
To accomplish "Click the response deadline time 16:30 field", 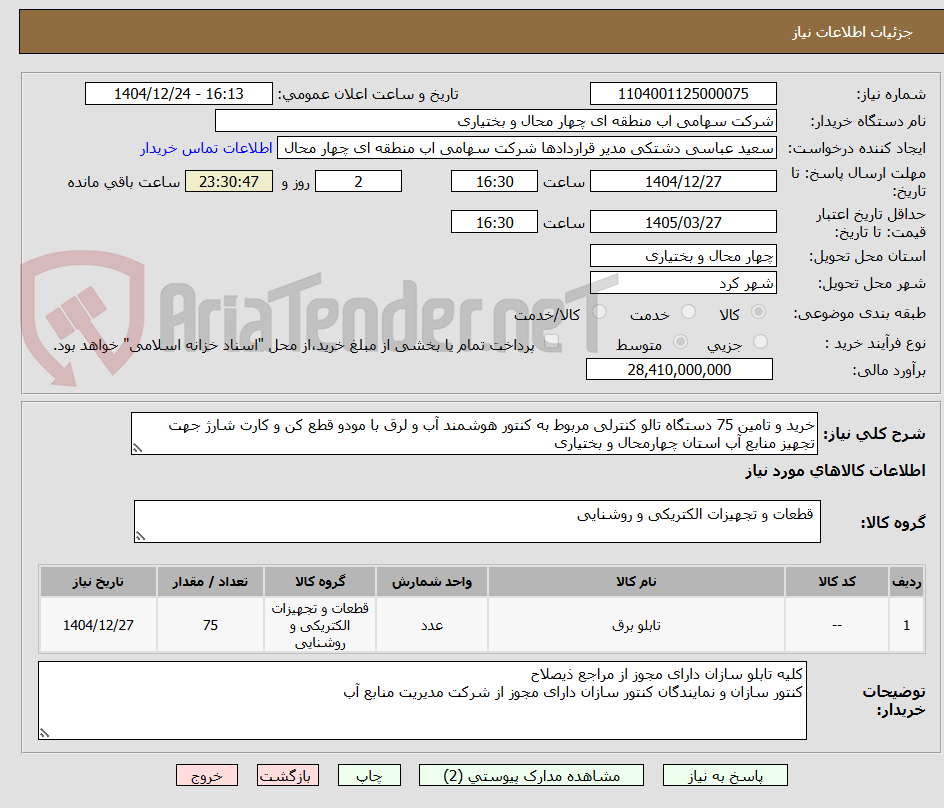I will coord(494,181).
